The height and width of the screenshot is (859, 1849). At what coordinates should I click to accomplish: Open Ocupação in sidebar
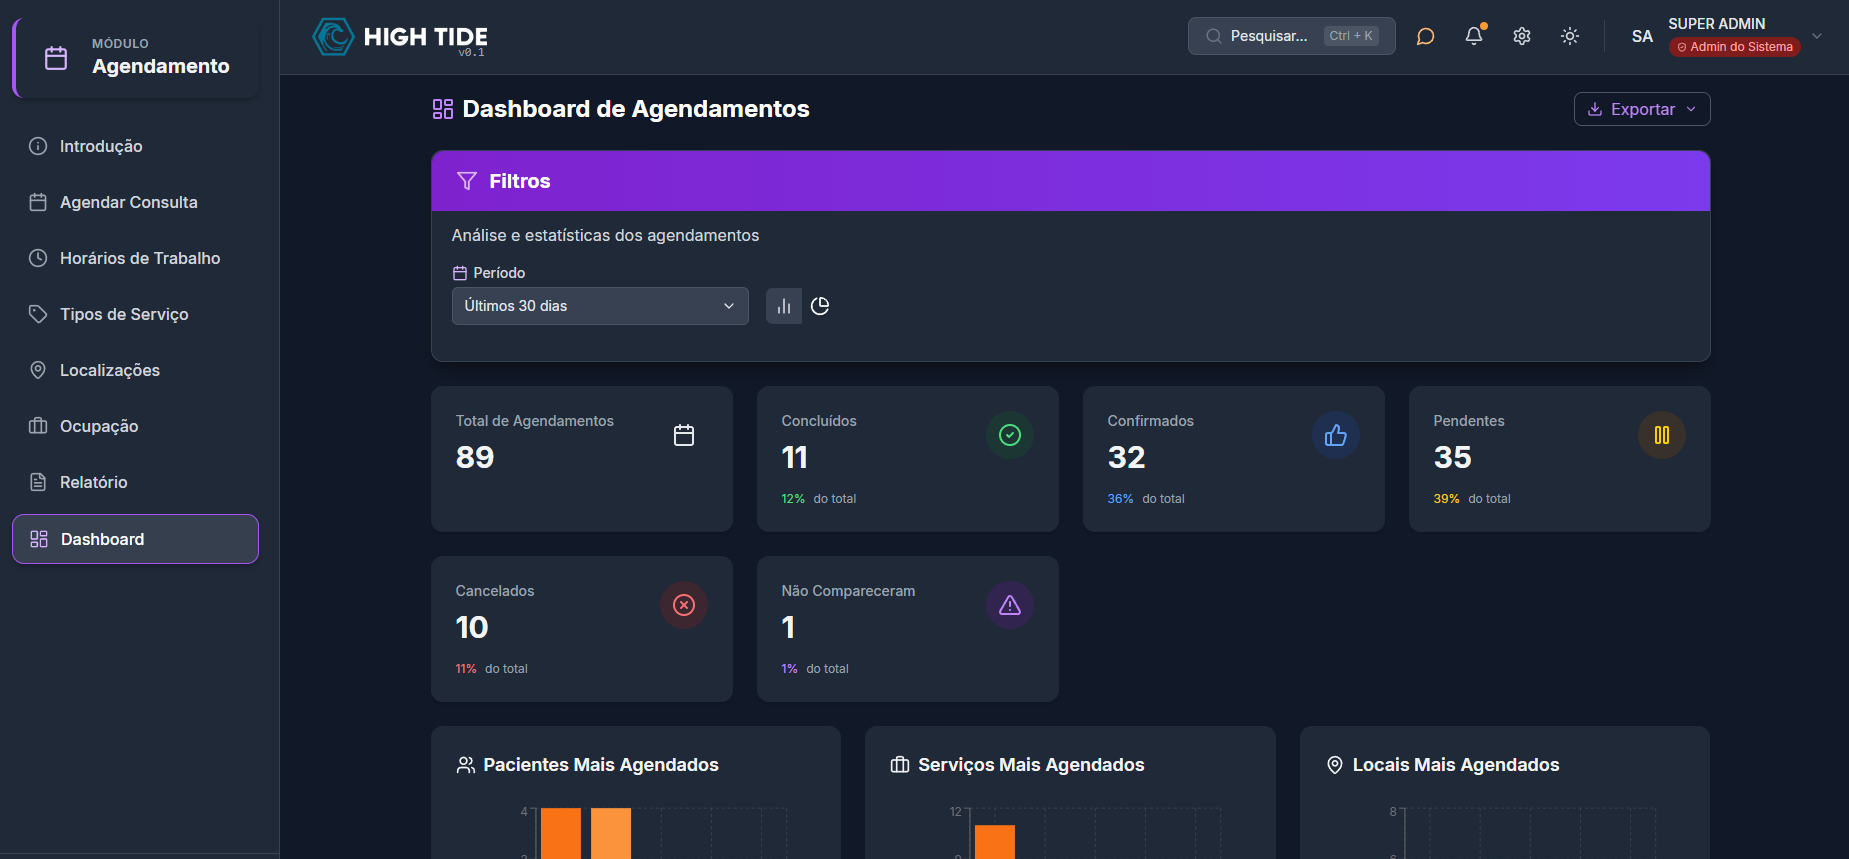point(135,426)
